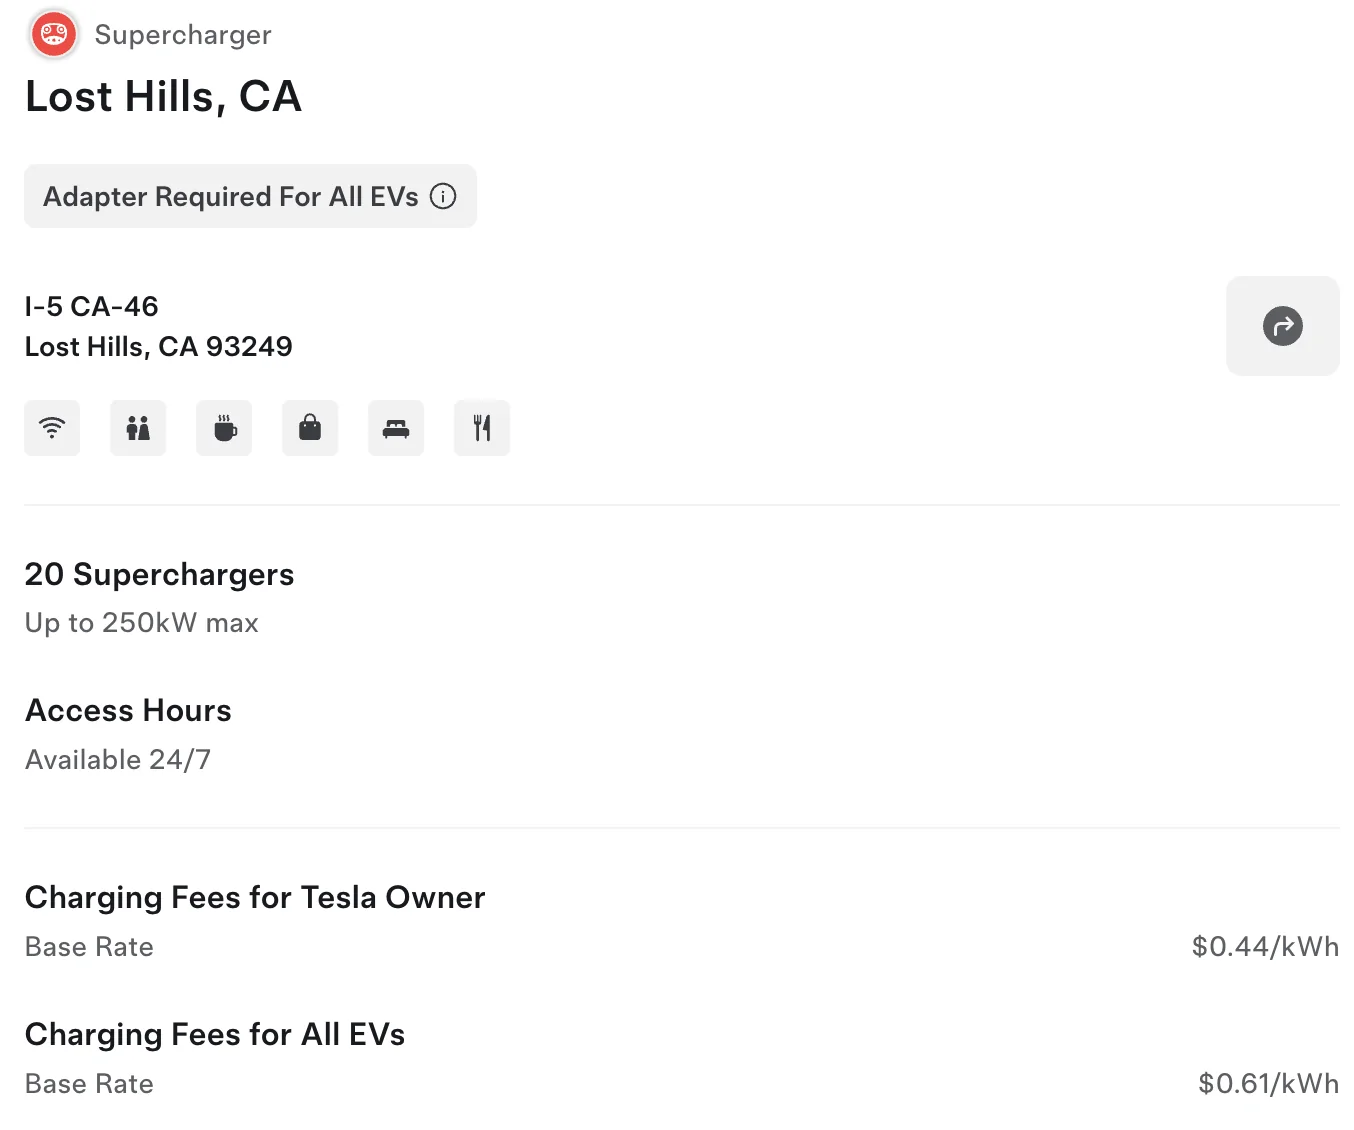Click the Adapter Required For All EVs badge
1354x1130 pixels.
(x=250, y=196)
